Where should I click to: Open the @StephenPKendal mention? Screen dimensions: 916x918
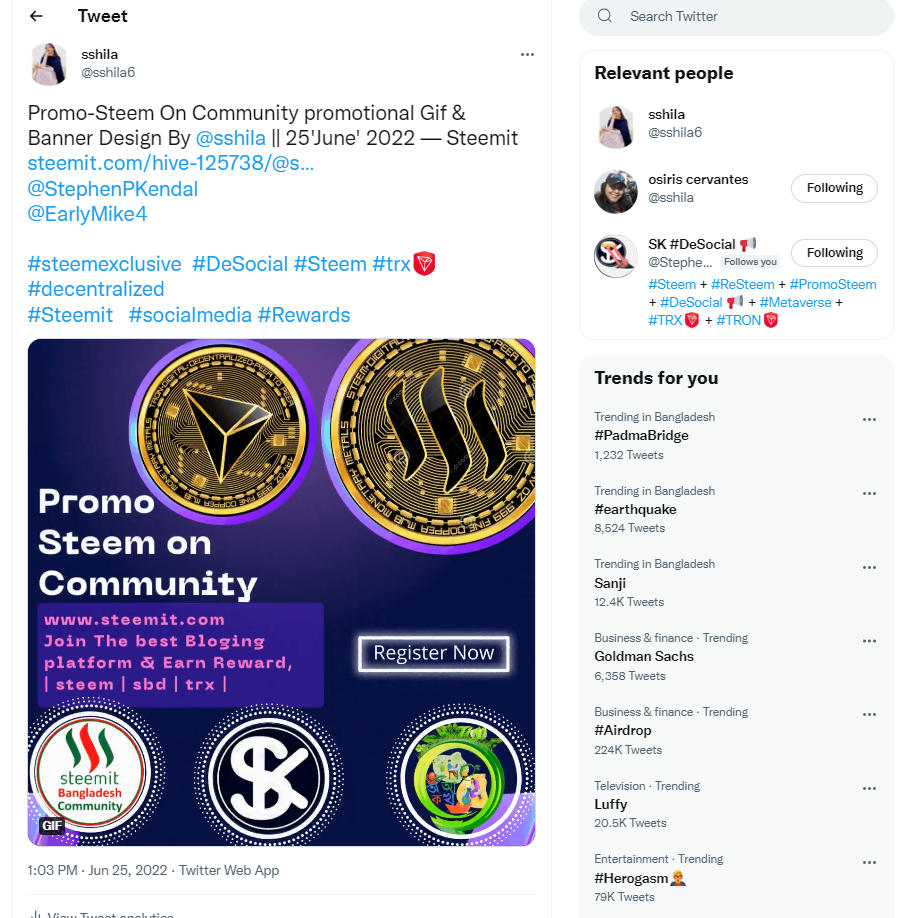pyautogui.click(x=112, y=189)
